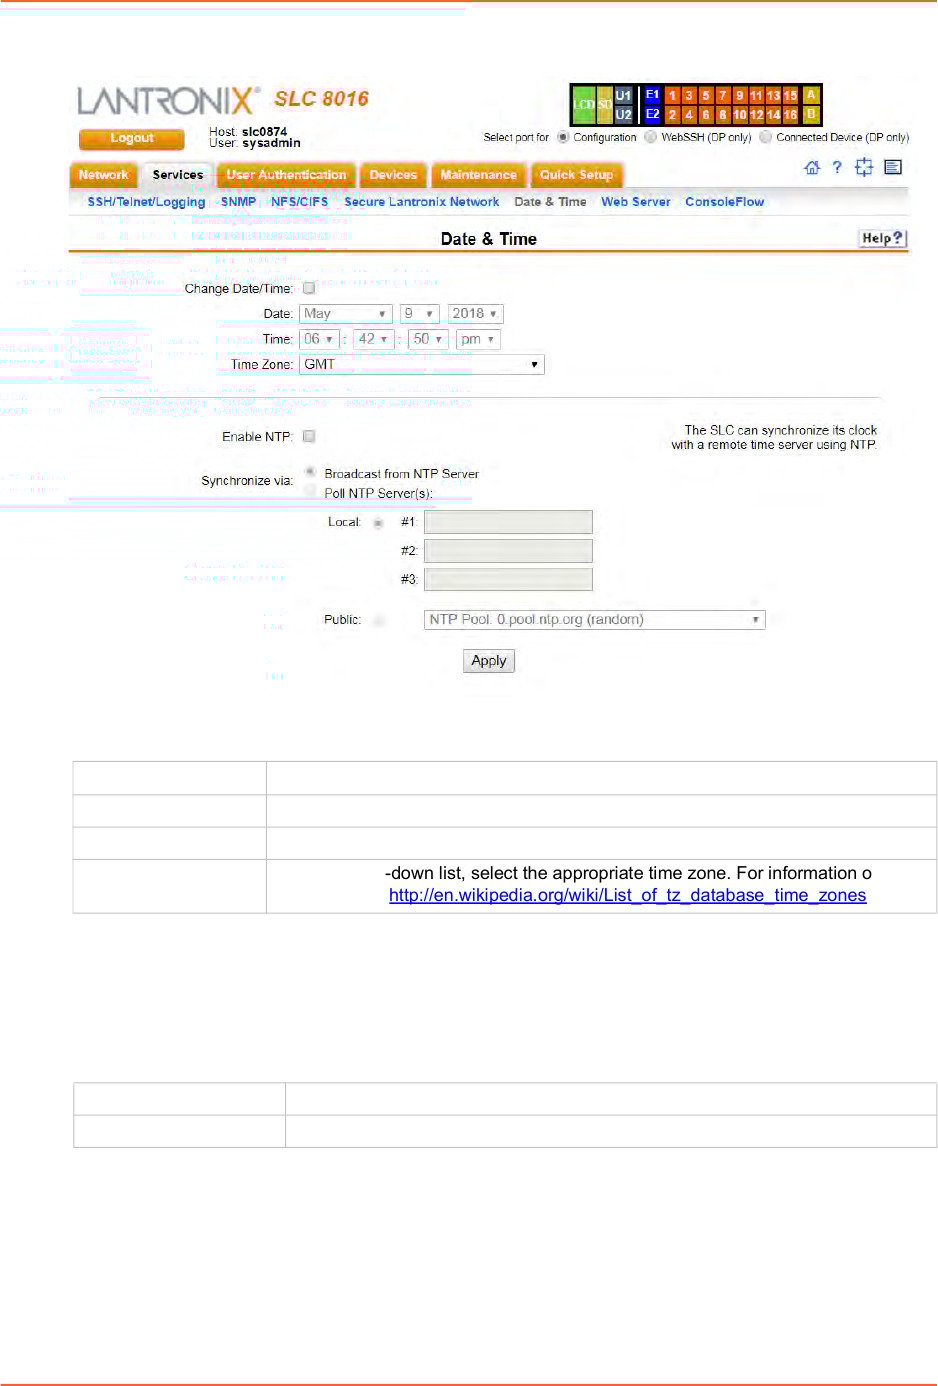Open the SNMP submenu item
Viewport: 938px width, 1386px height.
coord(238,202)
